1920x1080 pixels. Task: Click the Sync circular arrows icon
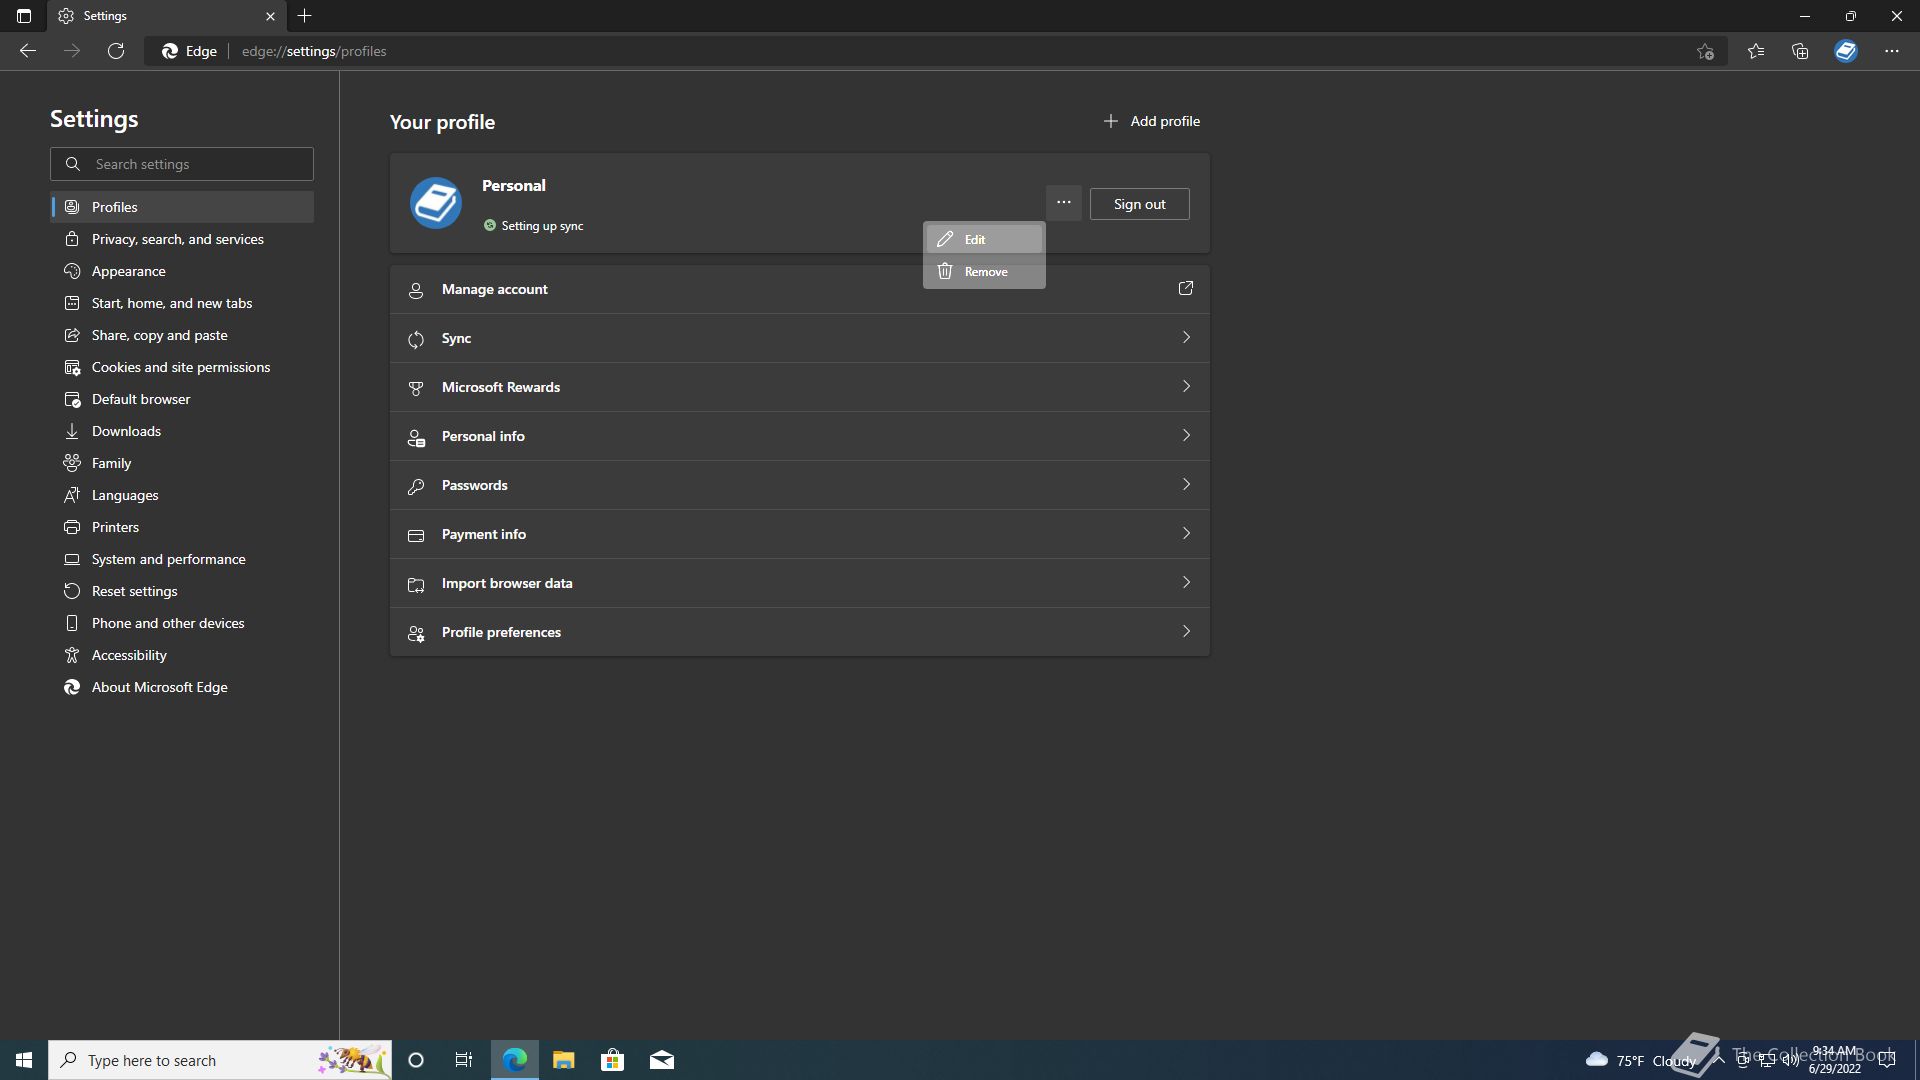(x=416, y=339)
